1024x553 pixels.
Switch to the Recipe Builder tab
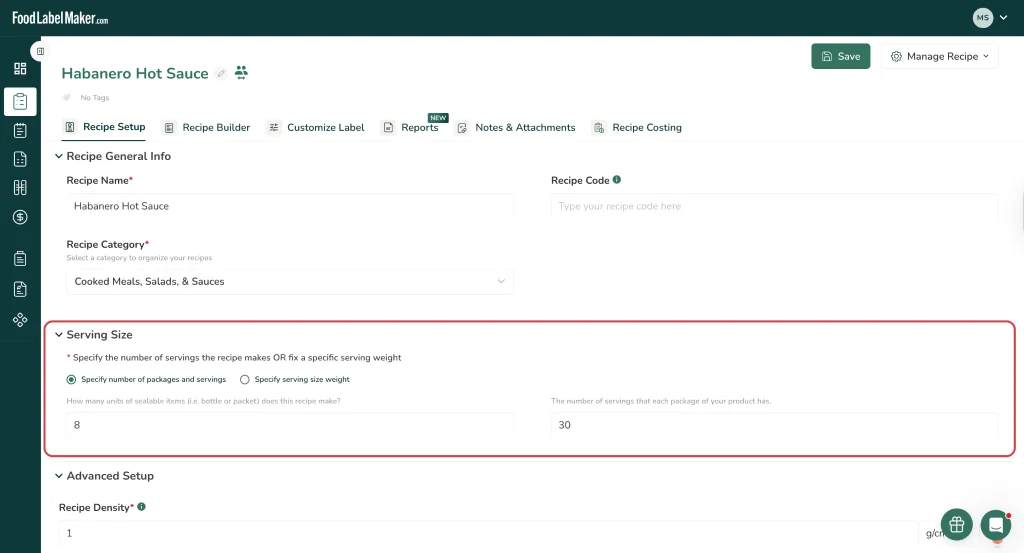pyautogui.click(x=206, y=128)
